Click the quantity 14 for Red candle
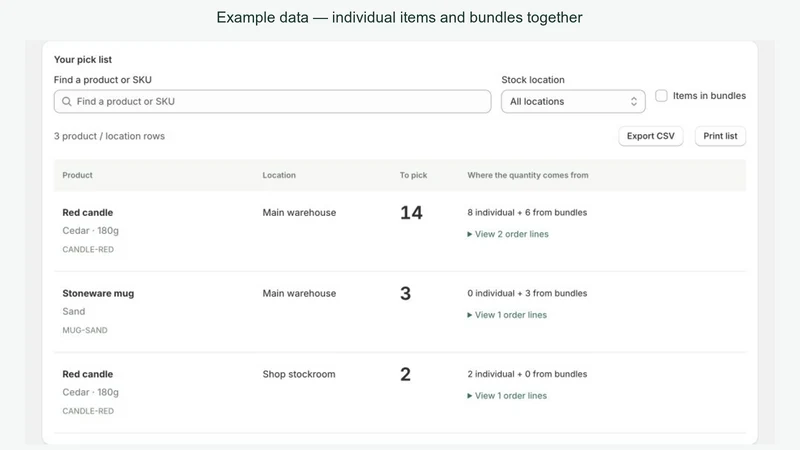800x450 pixels. [411, 213]
